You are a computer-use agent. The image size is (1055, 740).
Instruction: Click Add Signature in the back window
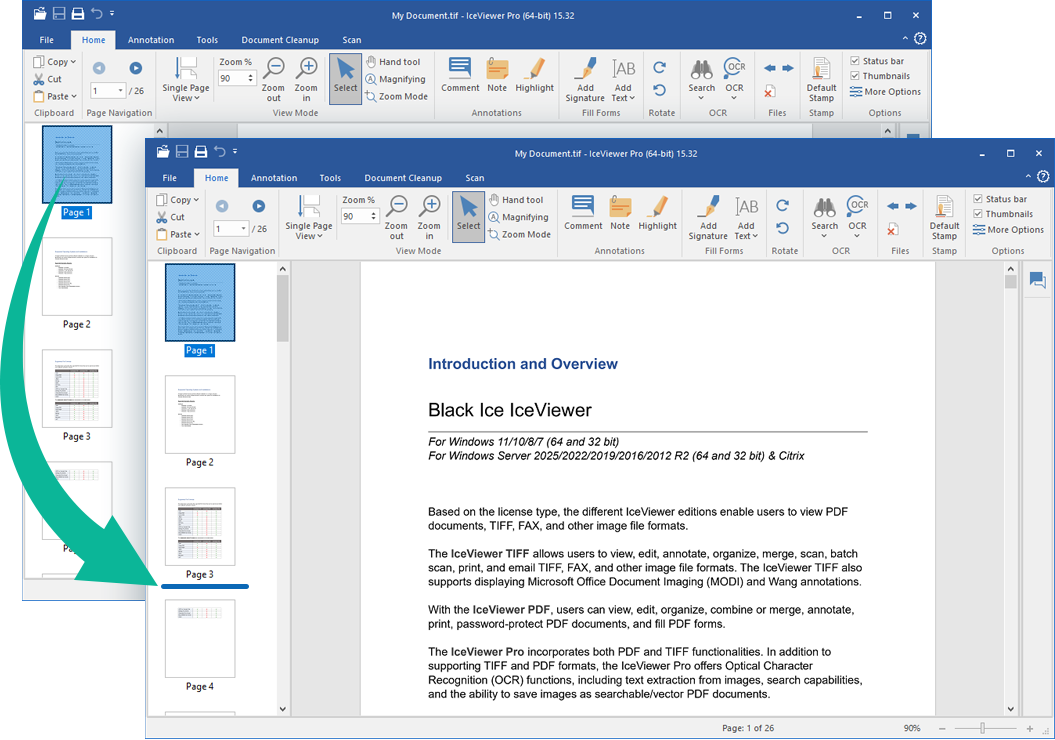(585, 79)
